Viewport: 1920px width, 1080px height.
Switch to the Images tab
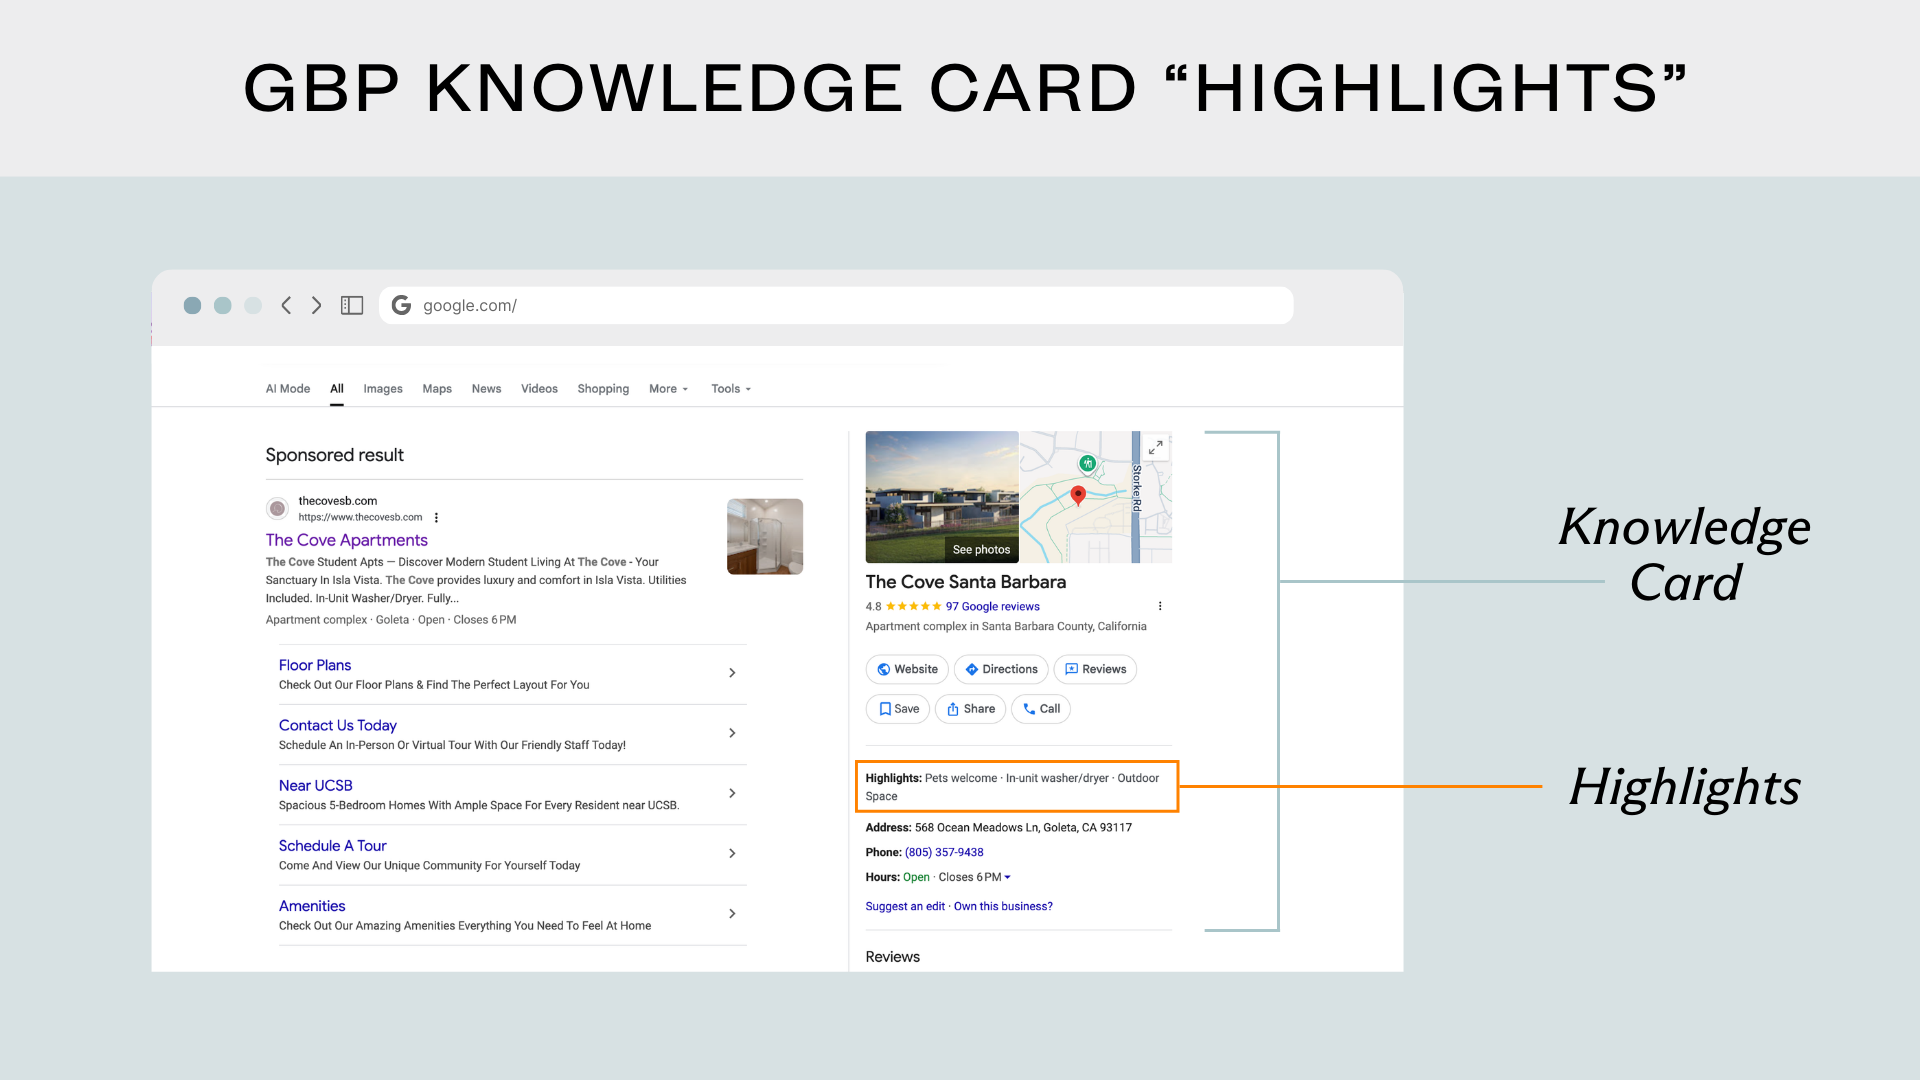(383, 389)
